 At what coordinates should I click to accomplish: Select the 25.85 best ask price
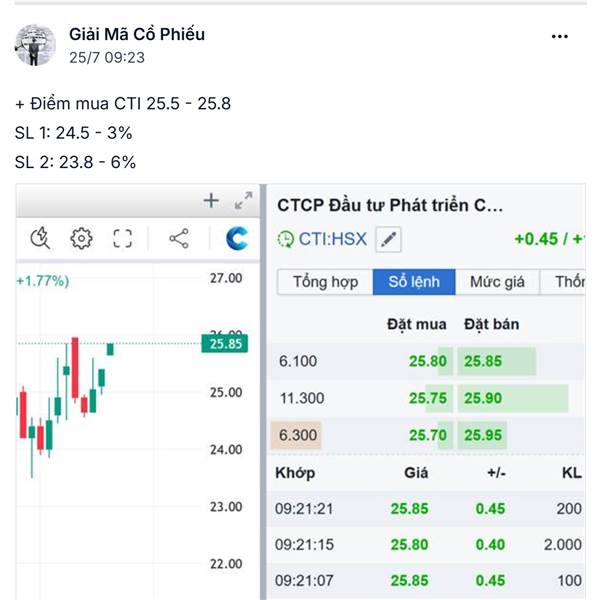(483, 361)
